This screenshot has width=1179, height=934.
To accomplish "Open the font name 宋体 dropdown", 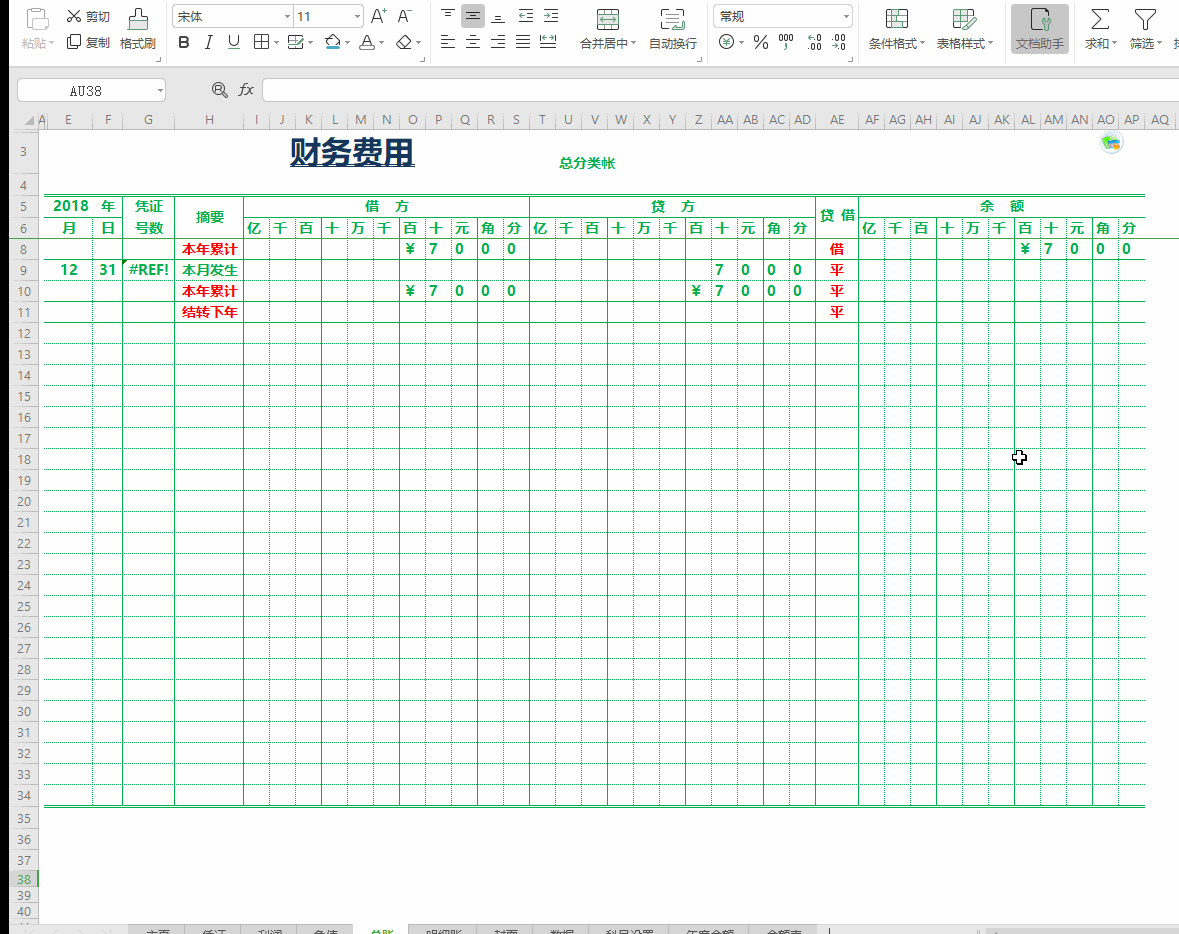I will coord(287,17).
